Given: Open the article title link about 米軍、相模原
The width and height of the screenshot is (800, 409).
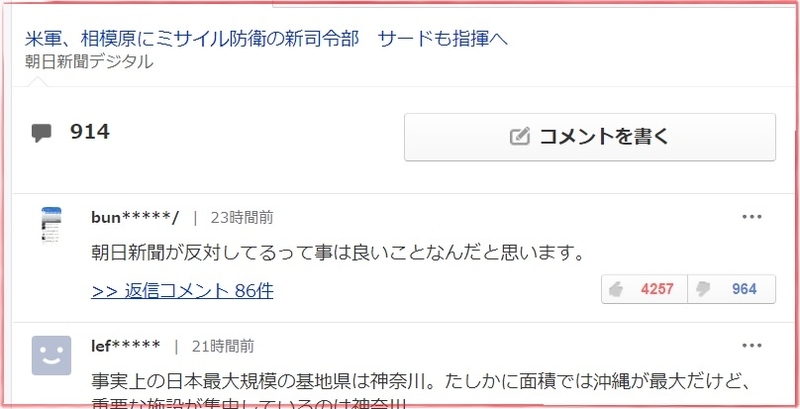Looking at the screenshot, I should (x=266, y=39).
